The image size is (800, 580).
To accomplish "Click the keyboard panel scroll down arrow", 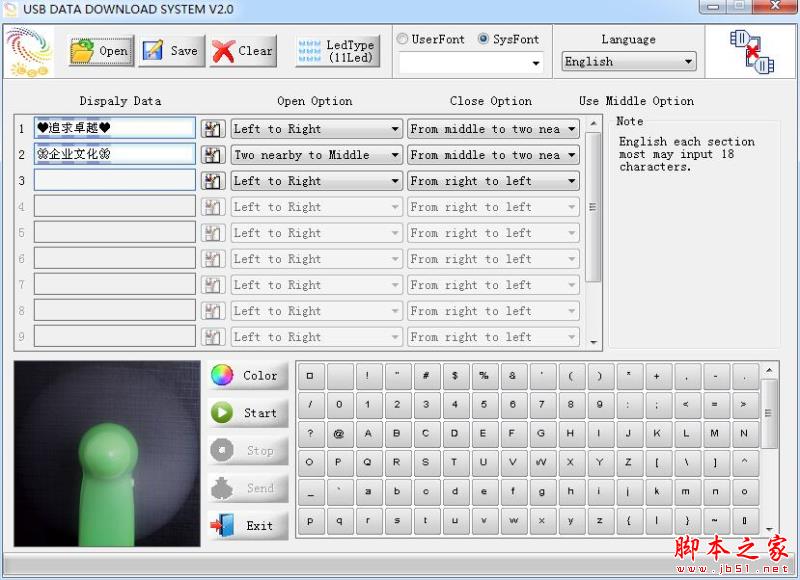I will point(769,529).
